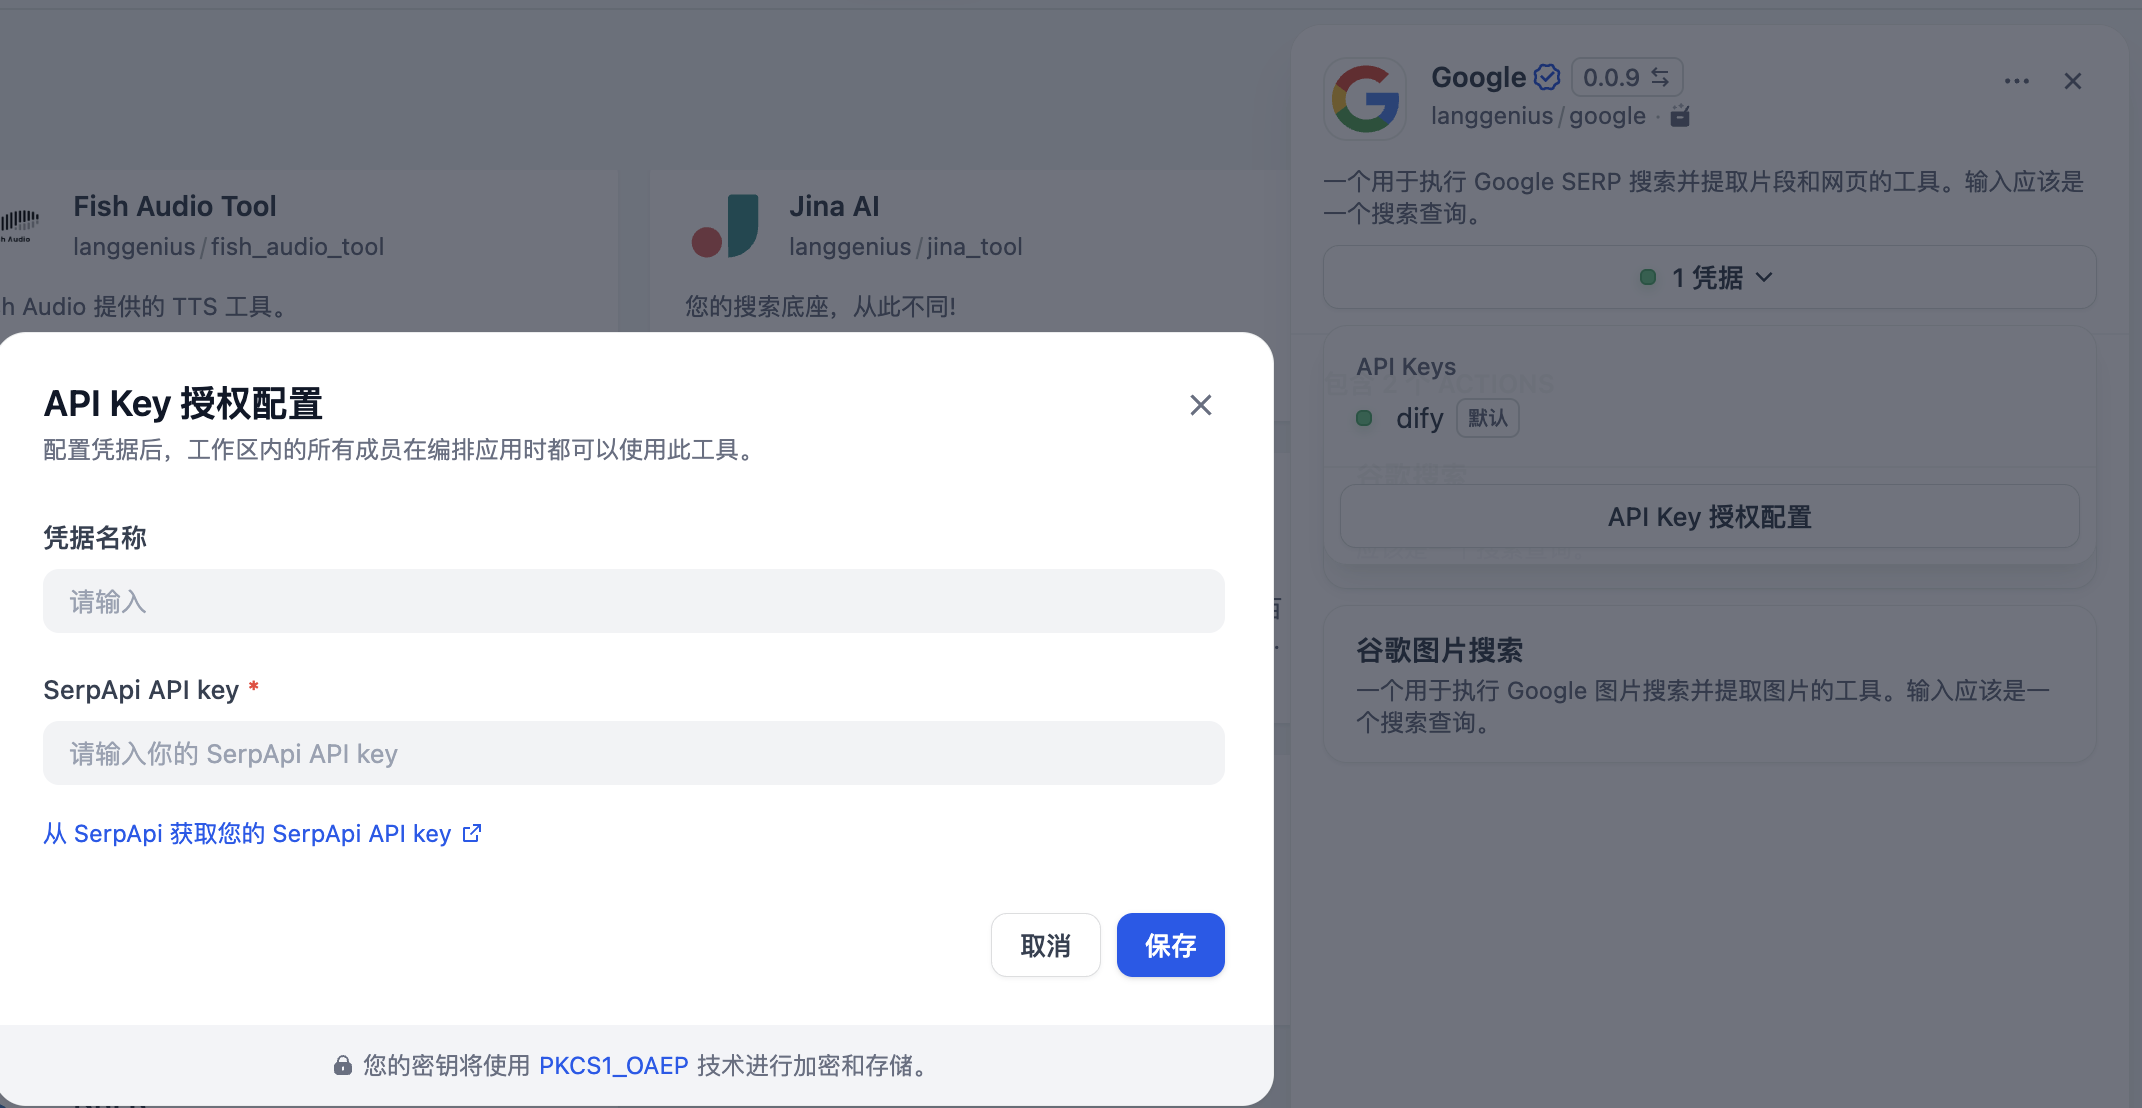The height and width of the screenshot is (1108, 2142).
Task: Click the API Key 授权配置 panel button
Action: point(1709,517)
